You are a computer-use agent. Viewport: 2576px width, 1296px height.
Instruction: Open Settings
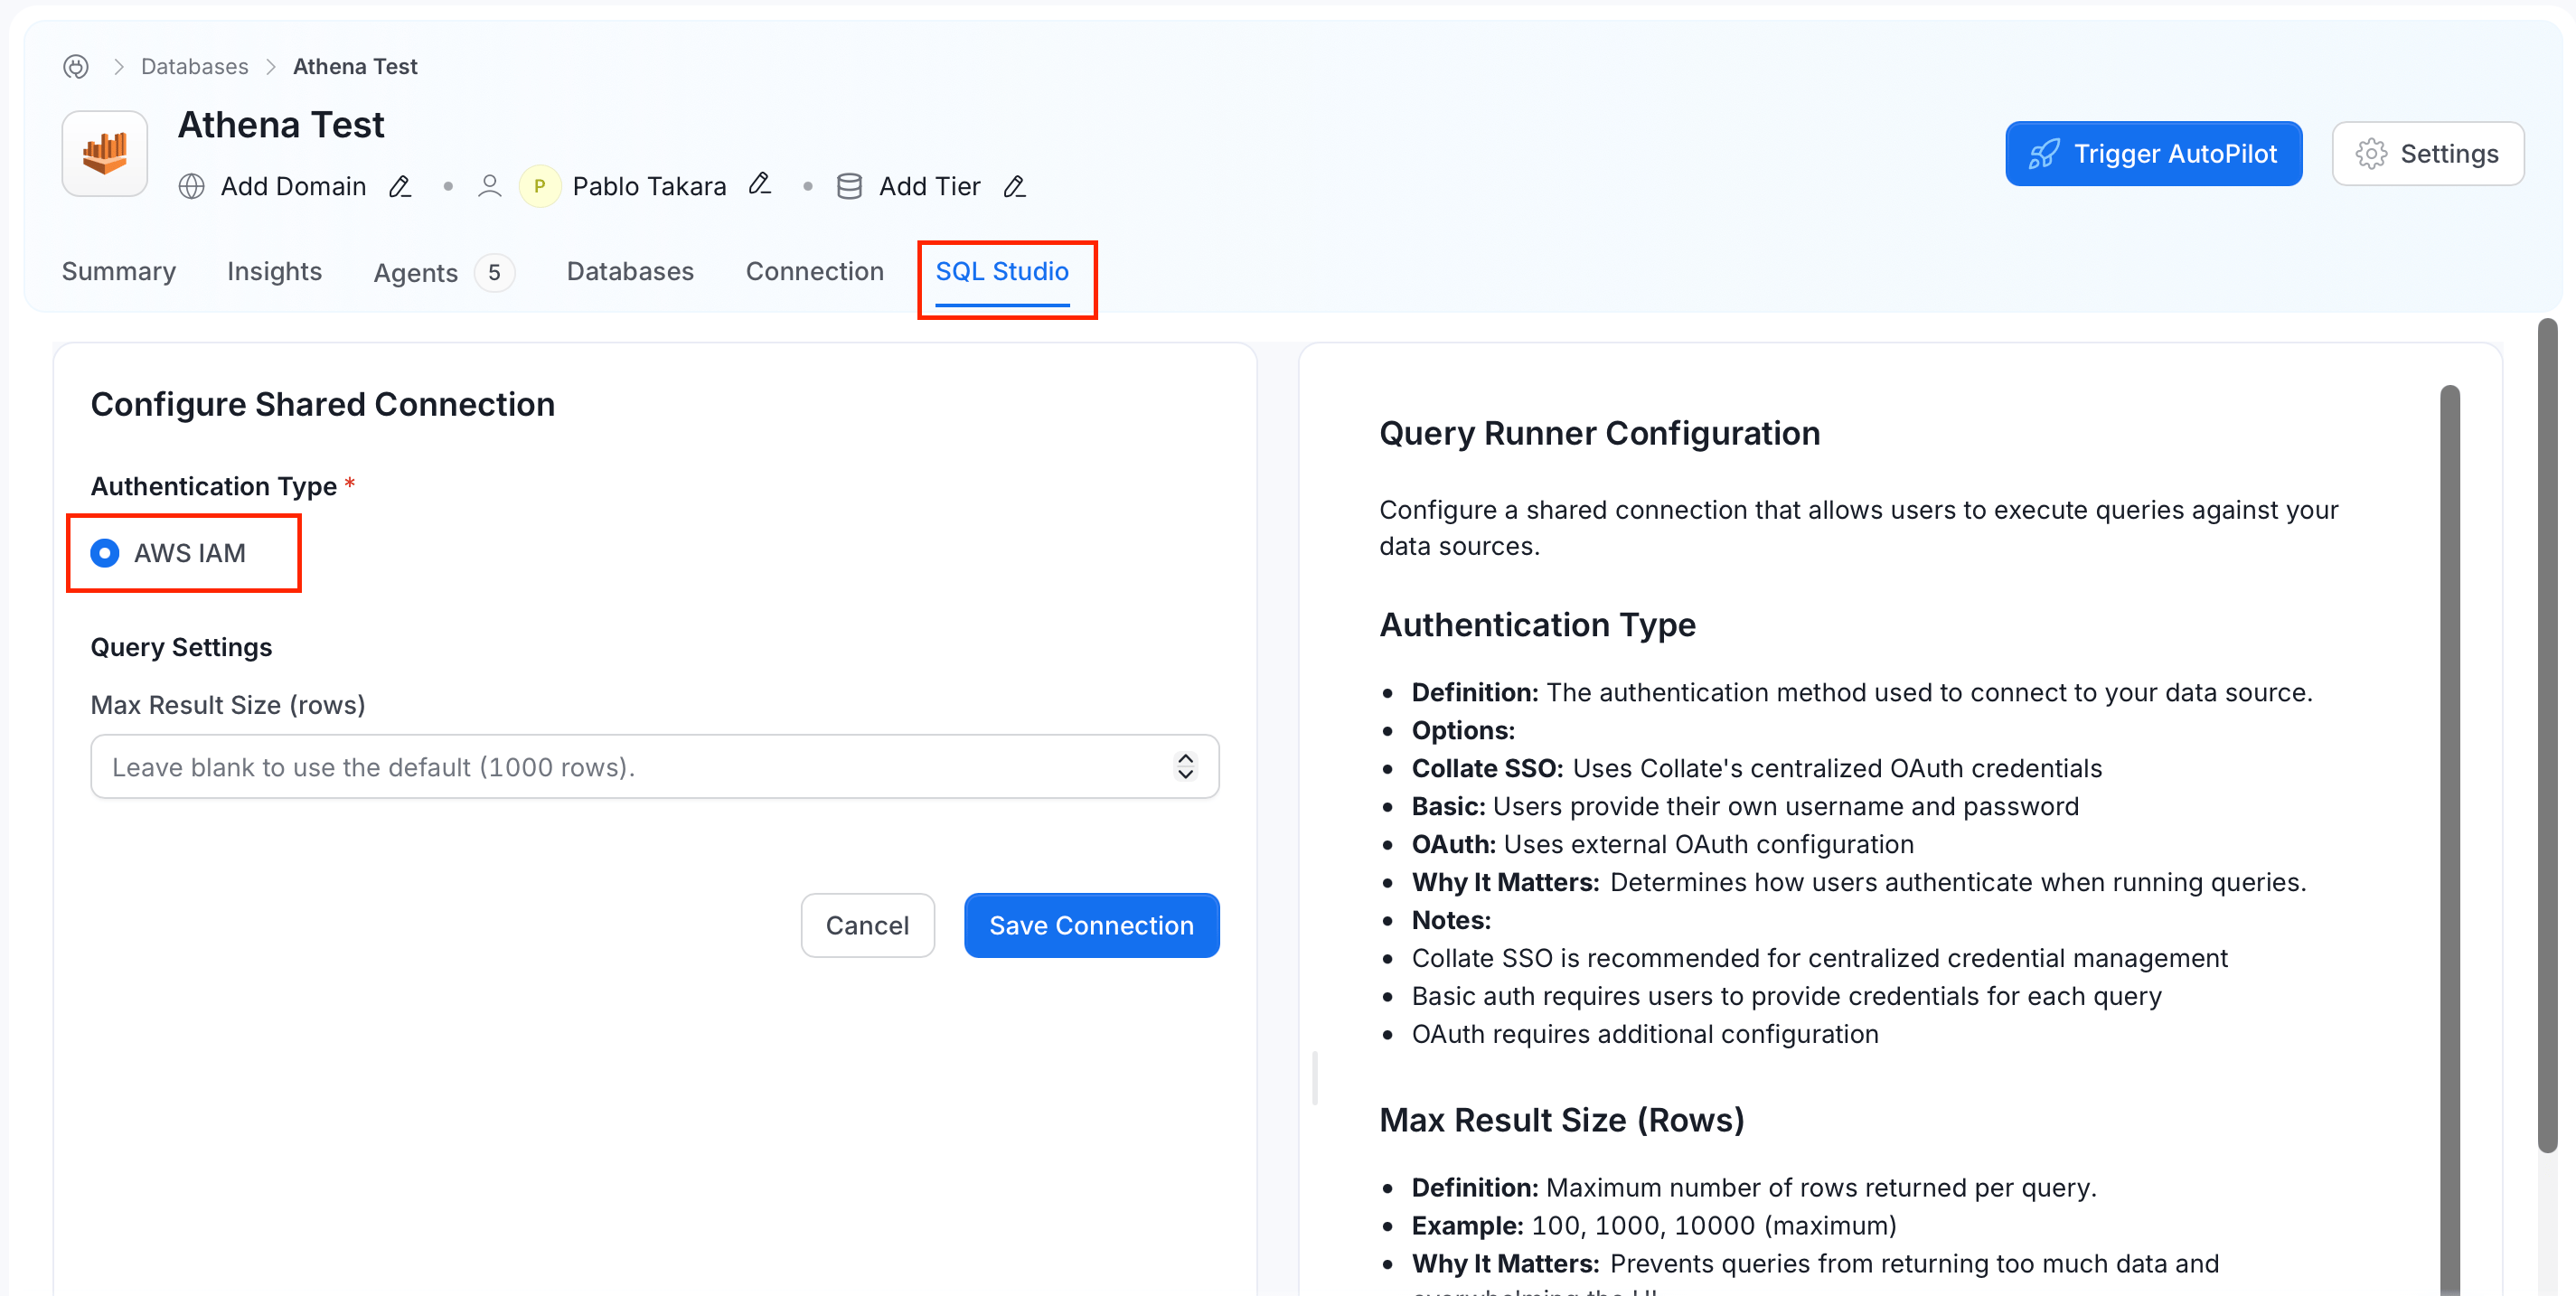pyautogui.click(x=2427, y=153)
